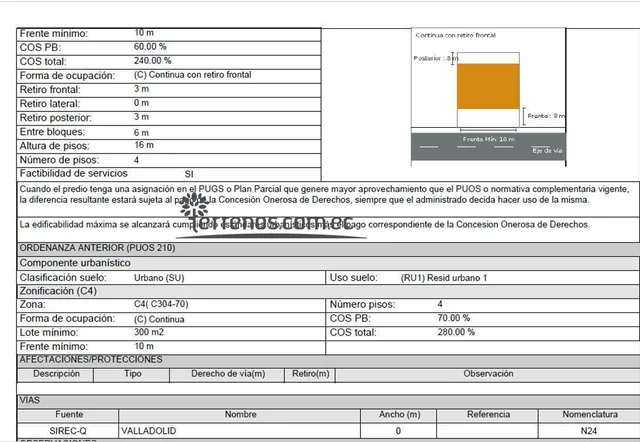Click the 'Tipo' column header
640x442 pixels.
tap(133, 374)
